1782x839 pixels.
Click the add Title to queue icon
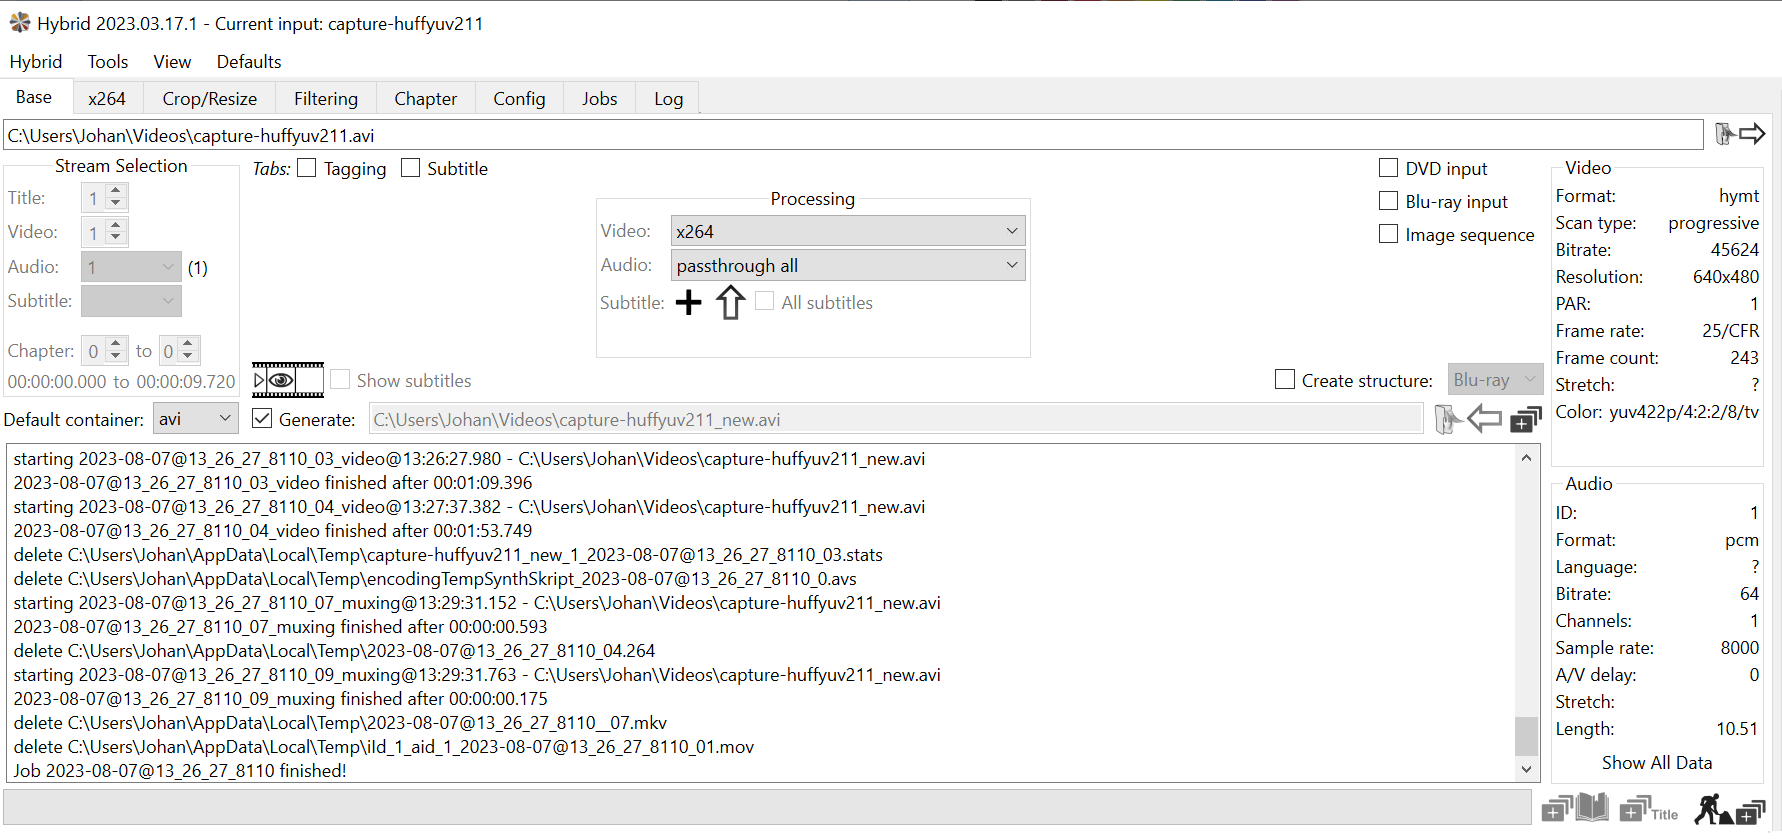tap(1648, 809)
